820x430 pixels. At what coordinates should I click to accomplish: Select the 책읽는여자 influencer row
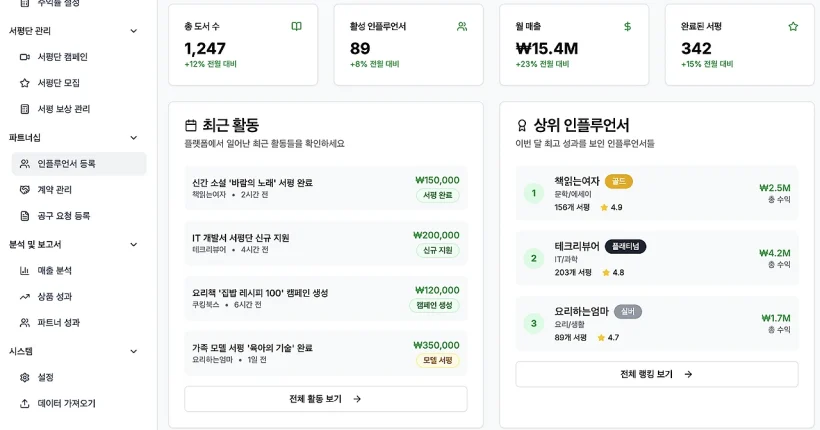(656, 193)
